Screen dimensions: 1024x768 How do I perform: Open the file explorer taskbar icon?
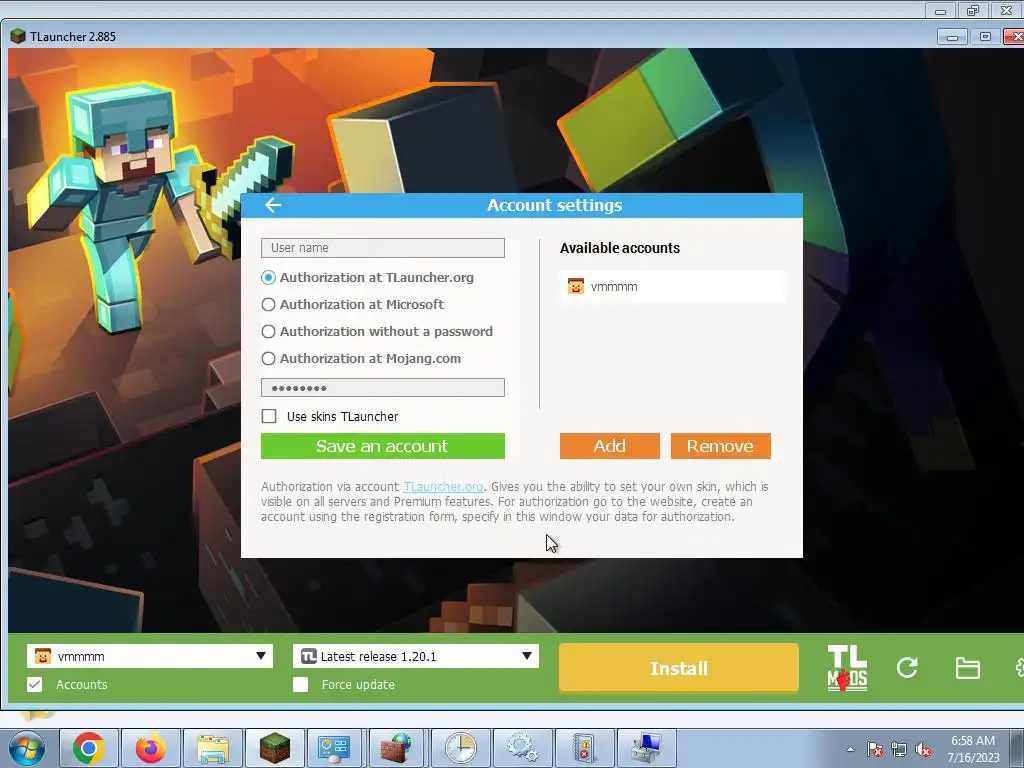click(x=213, y=748)
